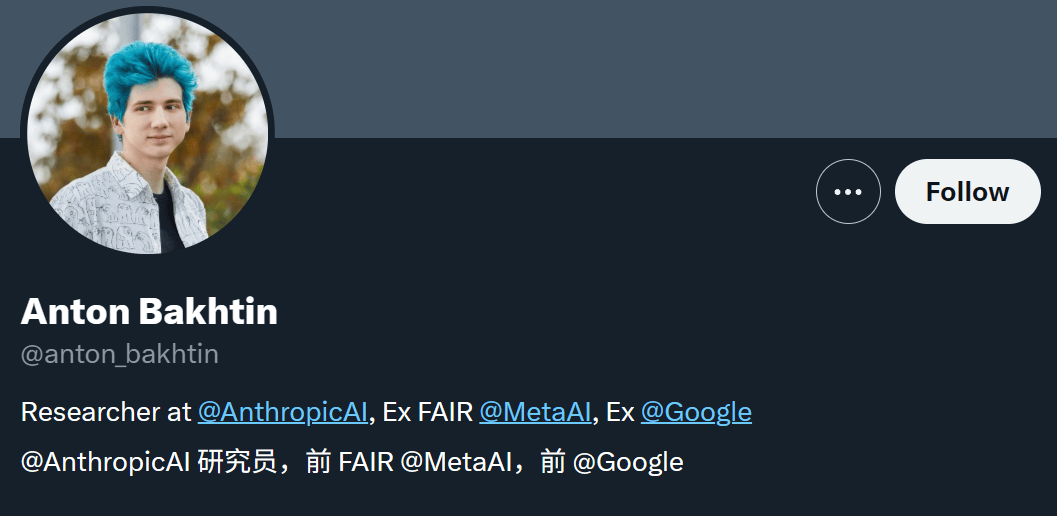Click @Google in the Chinese translated line
The height and width of the screenshot is (516, 1057).
pos(628,462)
